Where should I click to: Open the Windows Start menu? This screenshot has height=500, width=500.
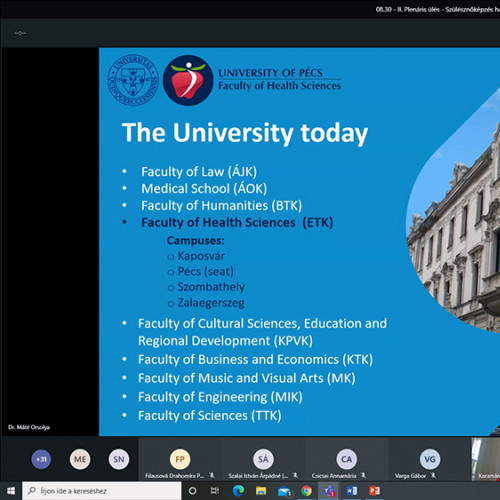pyautogui.click(x=11, y=491)
